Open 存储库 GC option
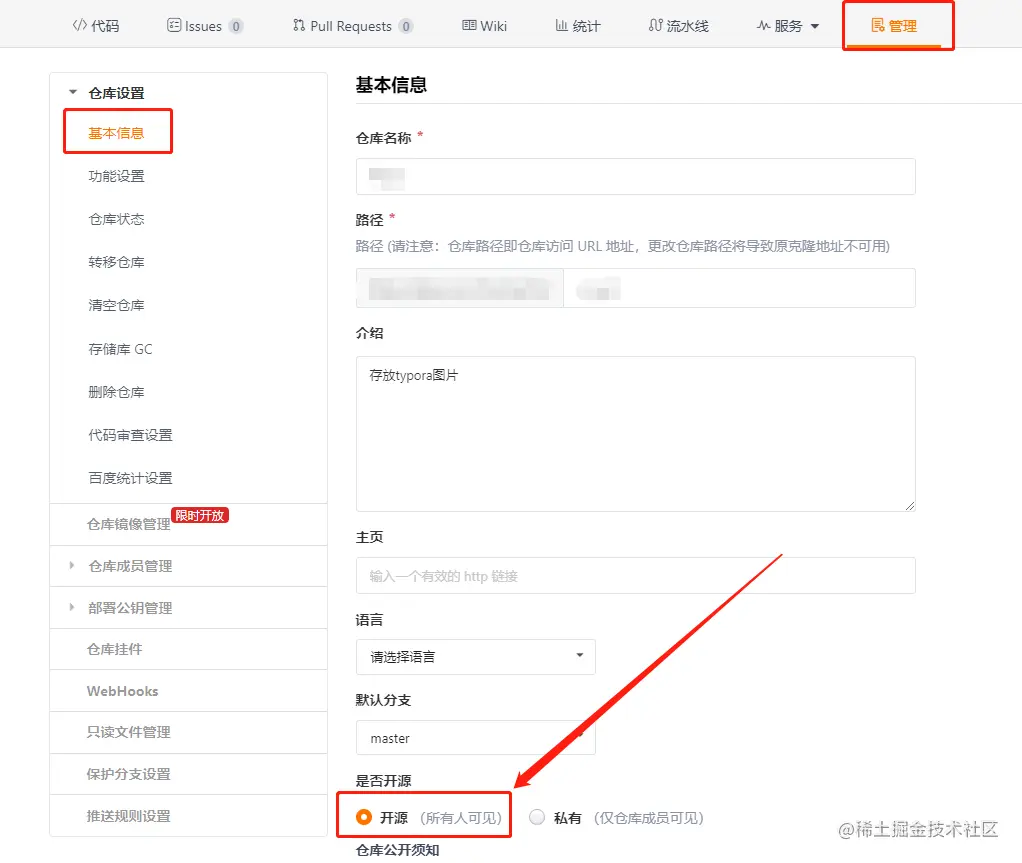The width and height of the screenshot is (1022, 863). coord(120,349)
